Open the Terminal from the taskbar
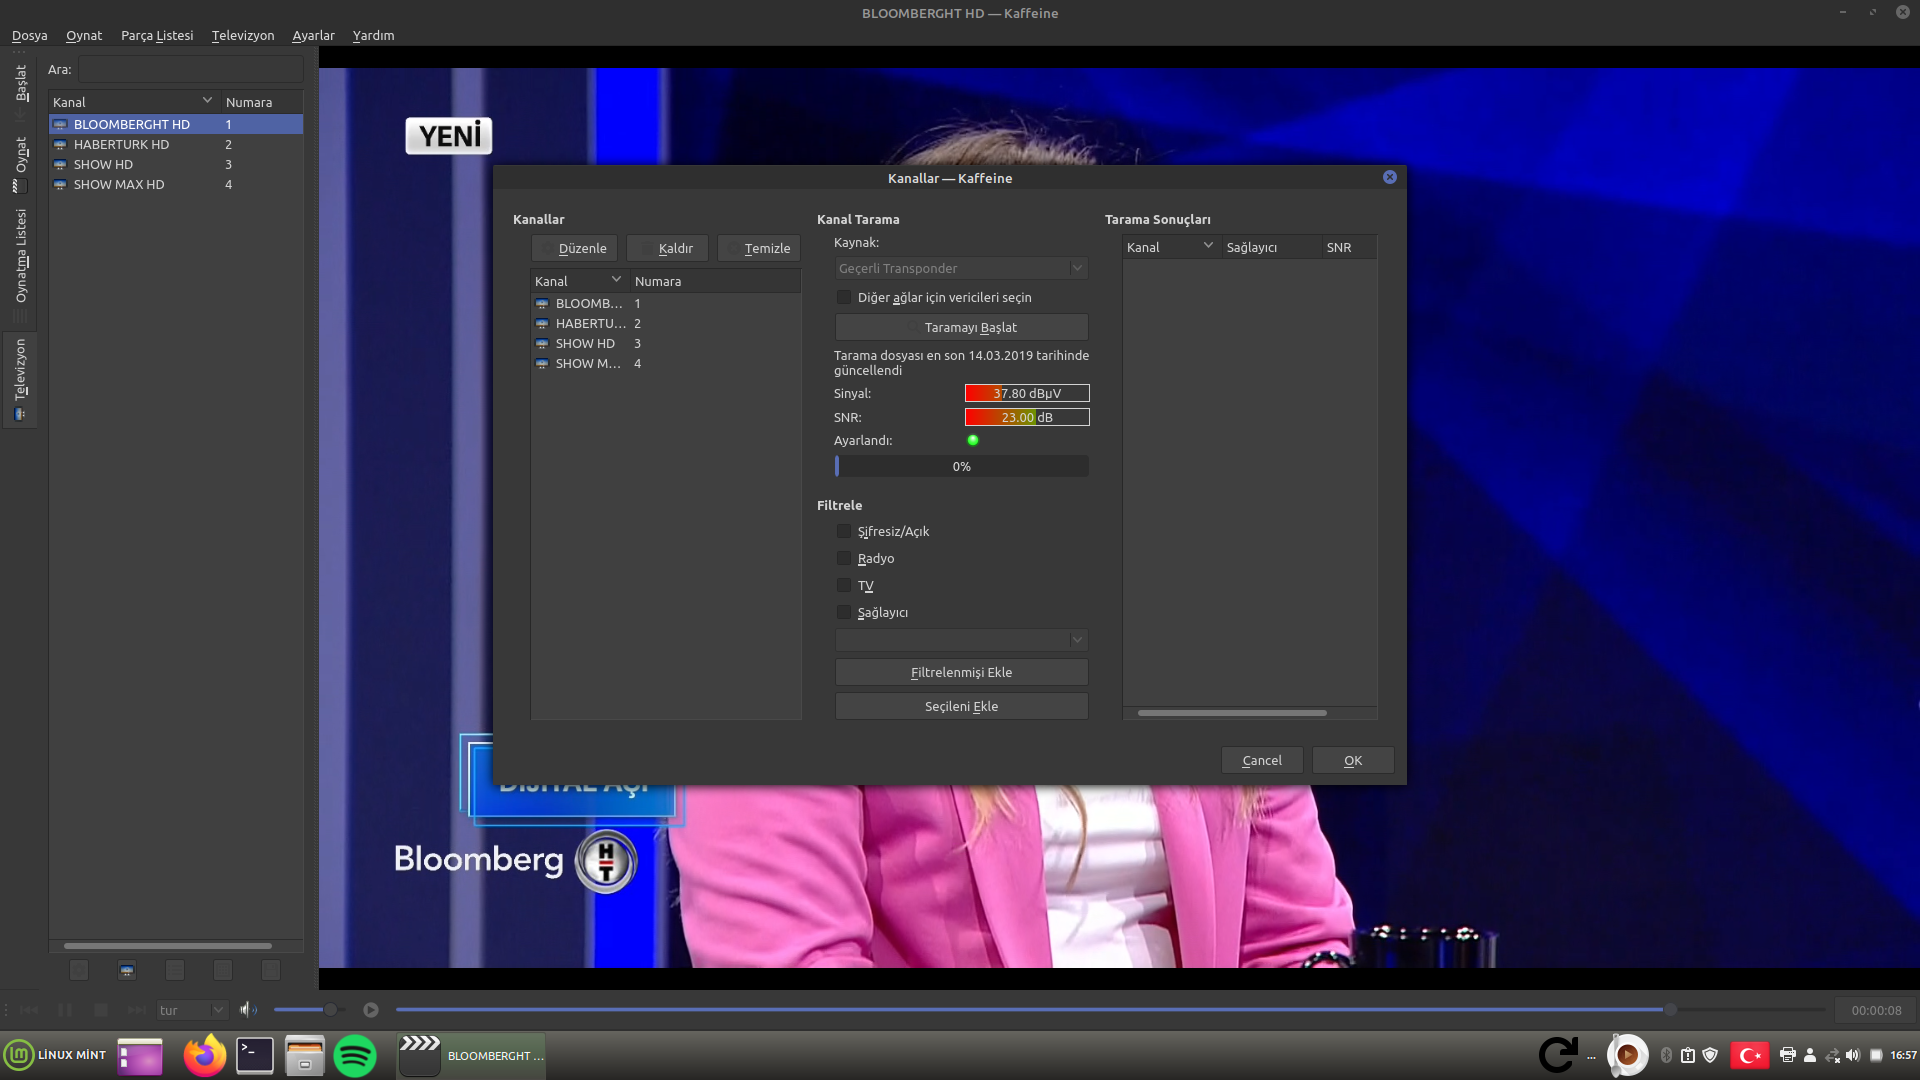 pyautogui.click(x=255, y=1055)
